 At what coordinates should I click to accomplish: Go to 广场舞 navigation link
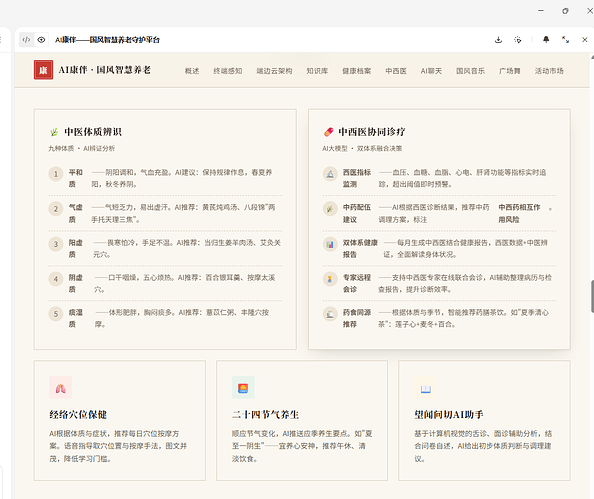coord(510,71)
